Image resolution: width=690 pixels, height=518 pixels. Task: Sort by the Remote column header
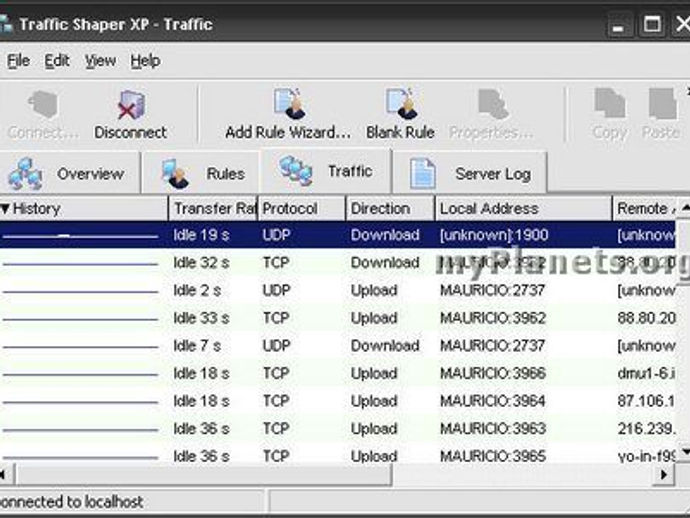click(644, 209)
